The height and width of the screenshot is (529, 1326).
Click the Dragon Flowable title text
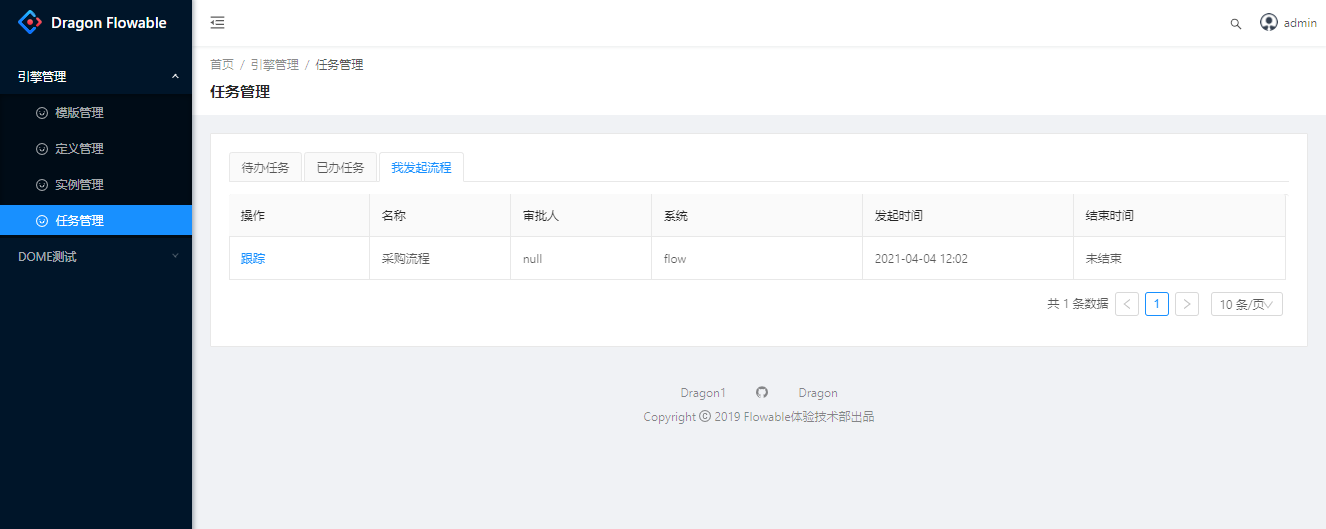click(x=109, y=23)
